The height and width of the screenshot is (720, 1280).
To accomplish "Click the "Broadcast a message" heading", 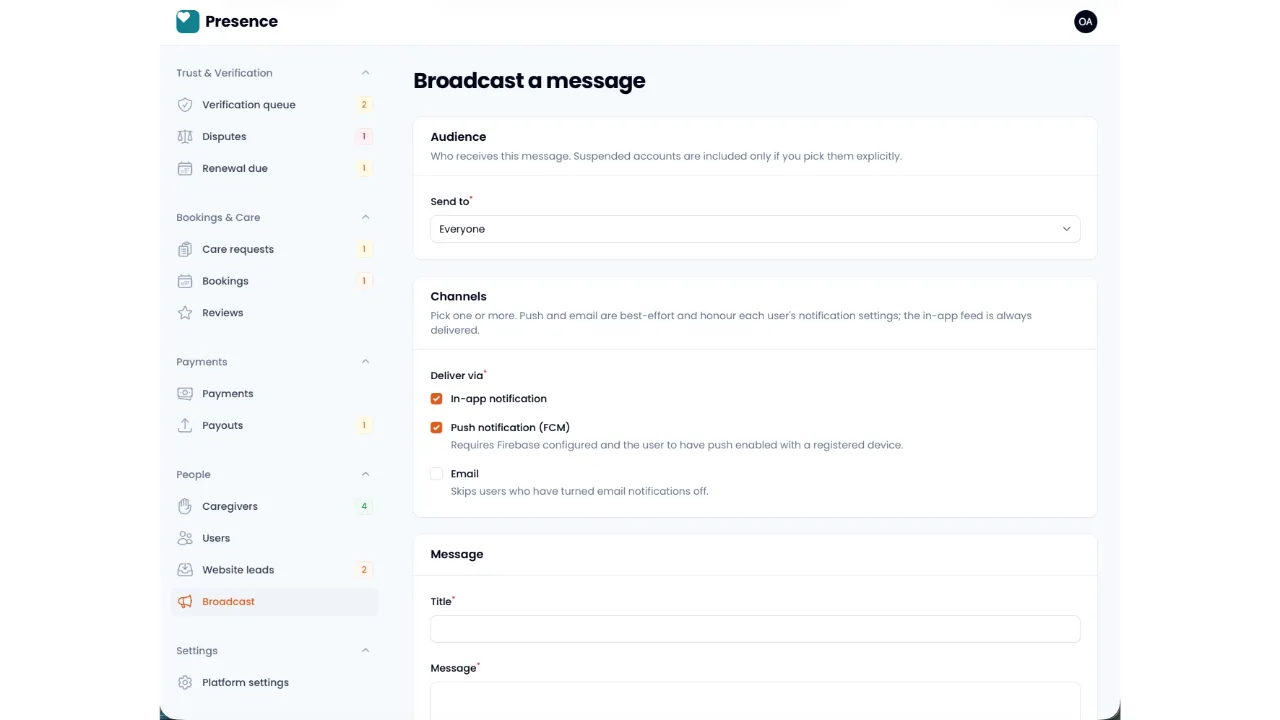I will [529, 81].
